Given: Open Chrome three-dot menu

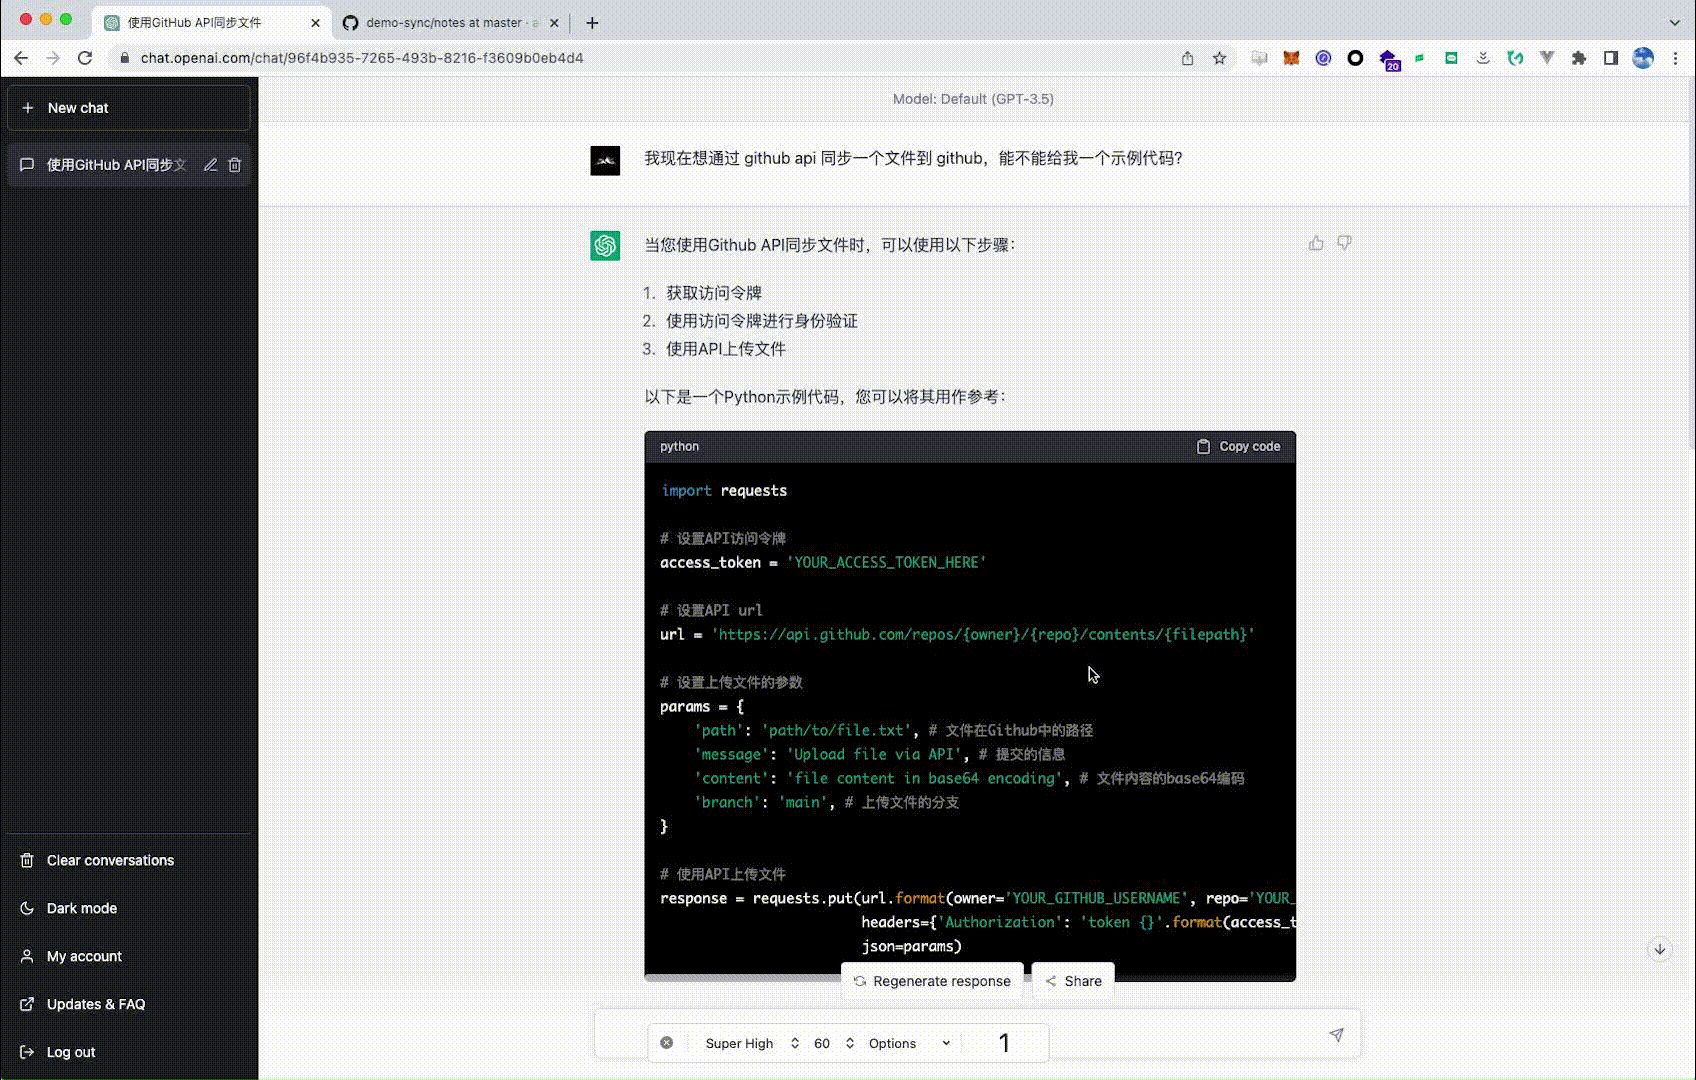Looking at the screenshot, I should (1675, 58).
